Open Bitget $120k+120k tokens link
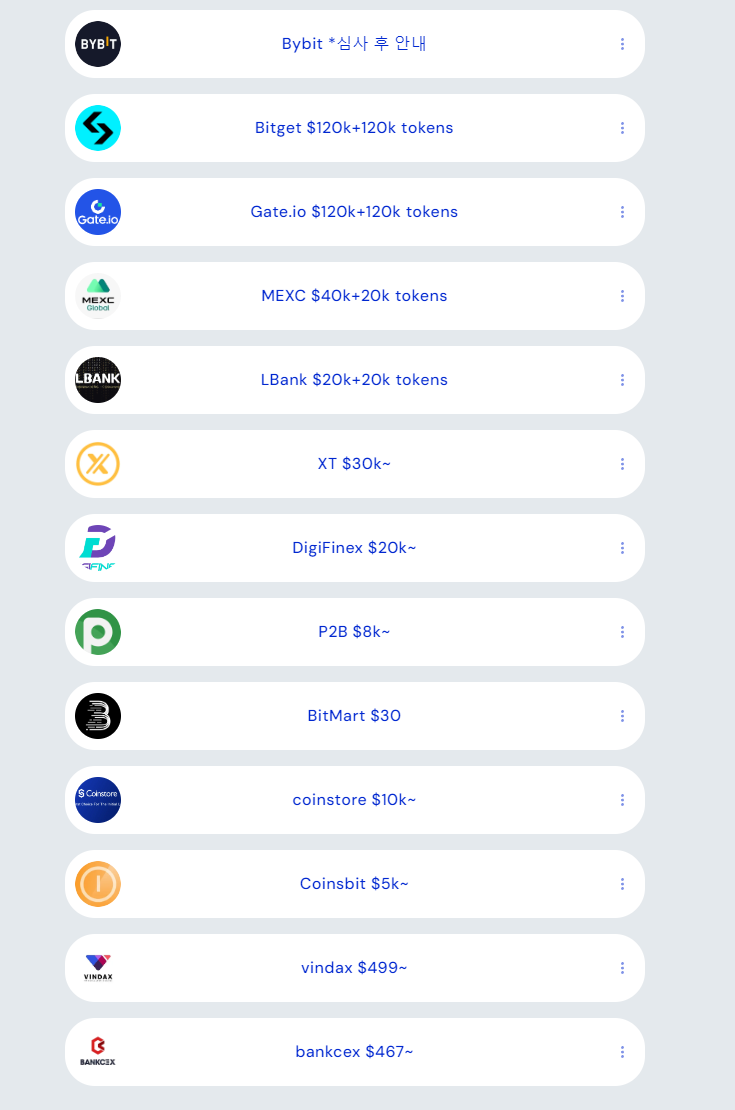This screenshot has height=1110, width=735. coord(354,128)
